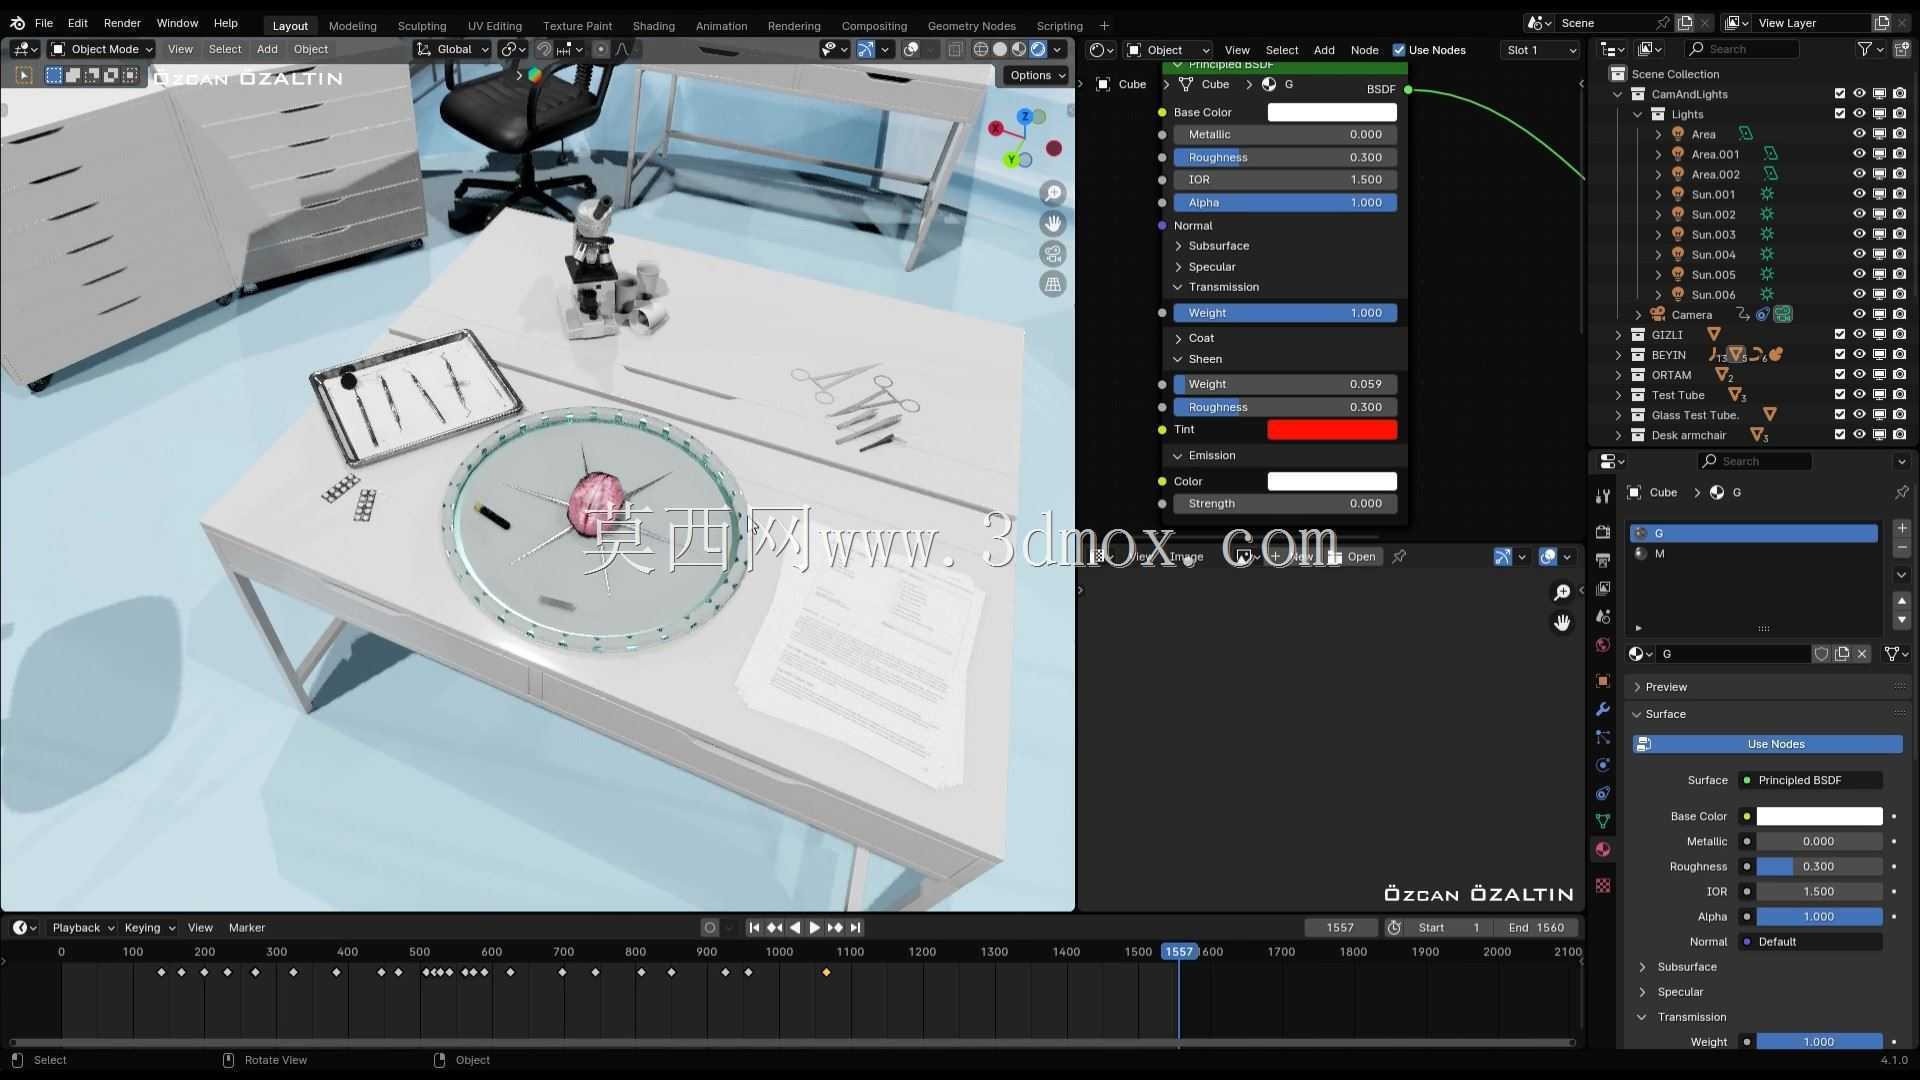The width and height of the screenshot is (1920, 1080).
Task: Open Material properties tab icon
Action: pyautogui.click(x=1603, y=849)
